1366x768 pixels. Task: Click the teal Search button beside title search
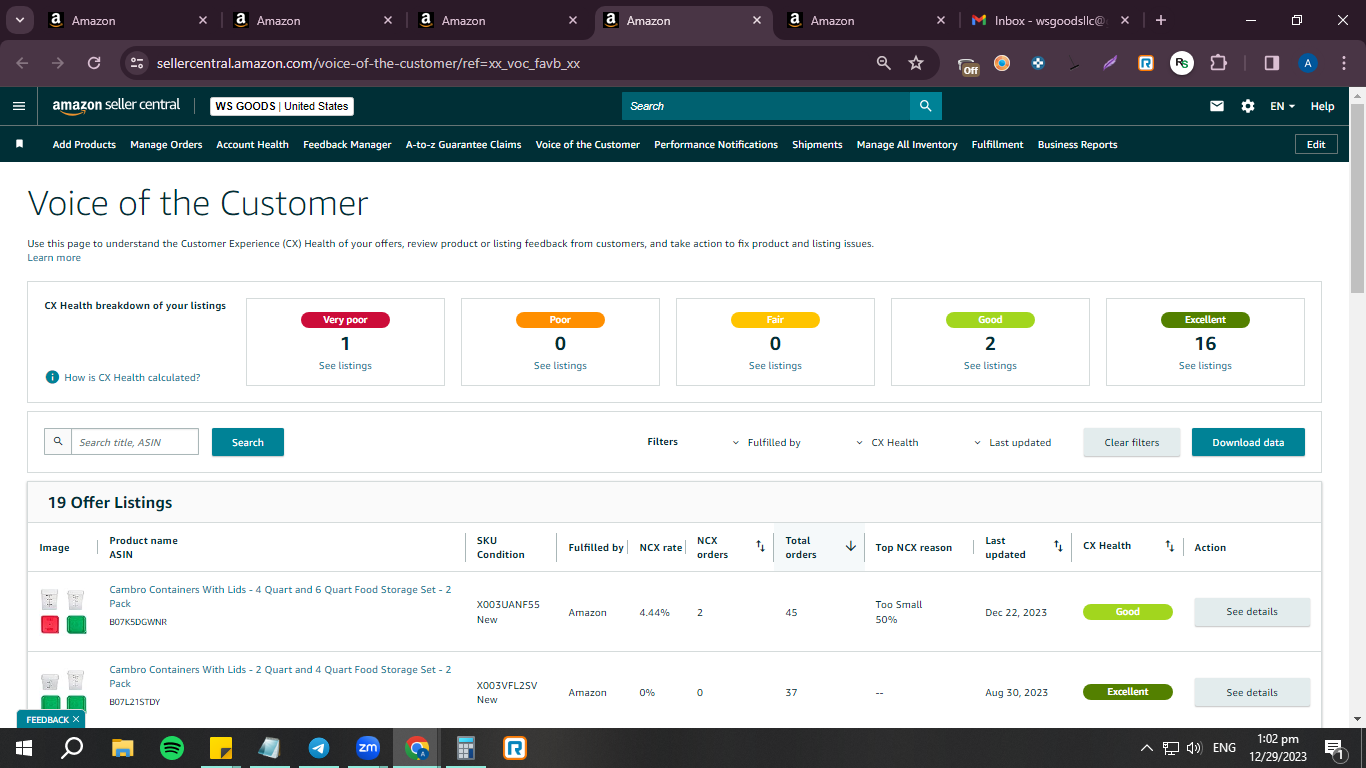[x=248, y=442]
